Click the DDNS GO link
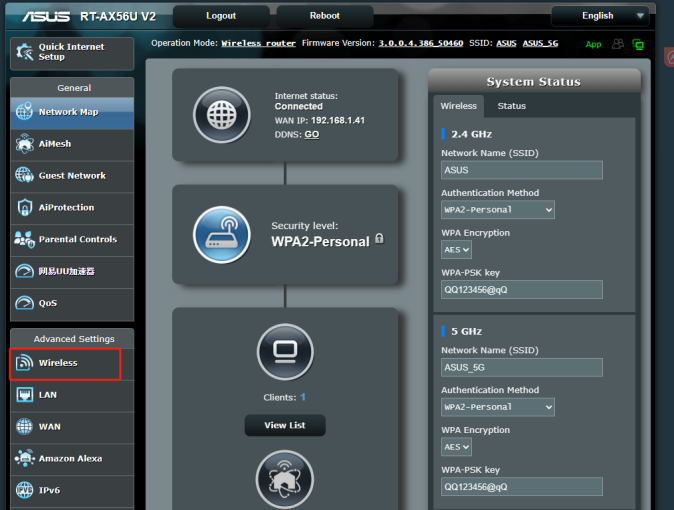Image resolution: width=674 pixels, height=510 pixels. click(x=312, y=134)
